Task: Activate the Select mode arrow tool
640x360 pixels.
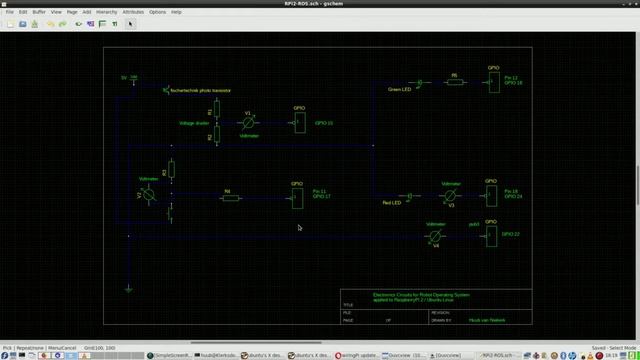Action: tap(131, 24)
